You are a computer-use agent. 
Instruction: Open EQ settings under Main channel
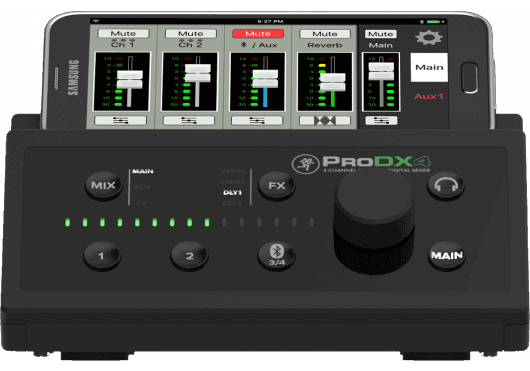(381, 120)
